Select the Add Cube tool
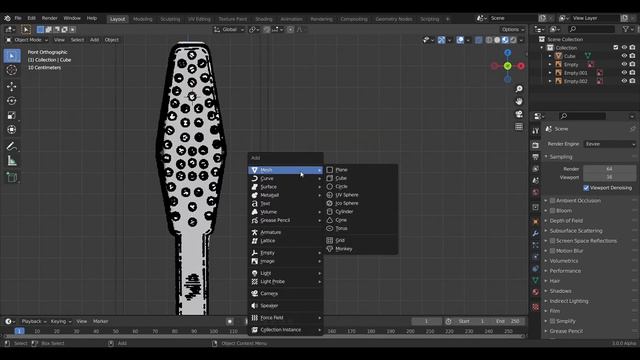640x360 pixels. point(12,177)
